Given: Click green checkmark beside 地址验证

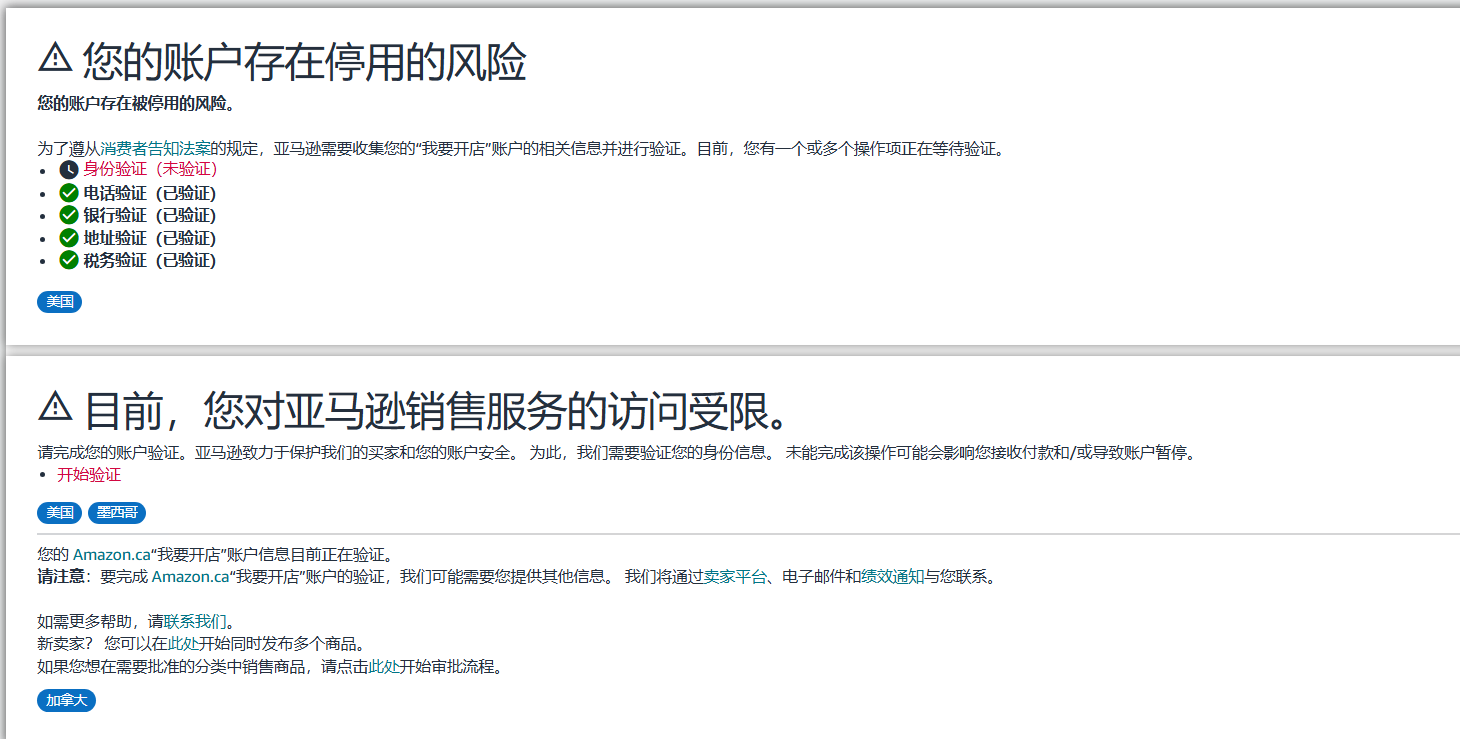Looking at the screenshot, I should (x=69, y=238).
